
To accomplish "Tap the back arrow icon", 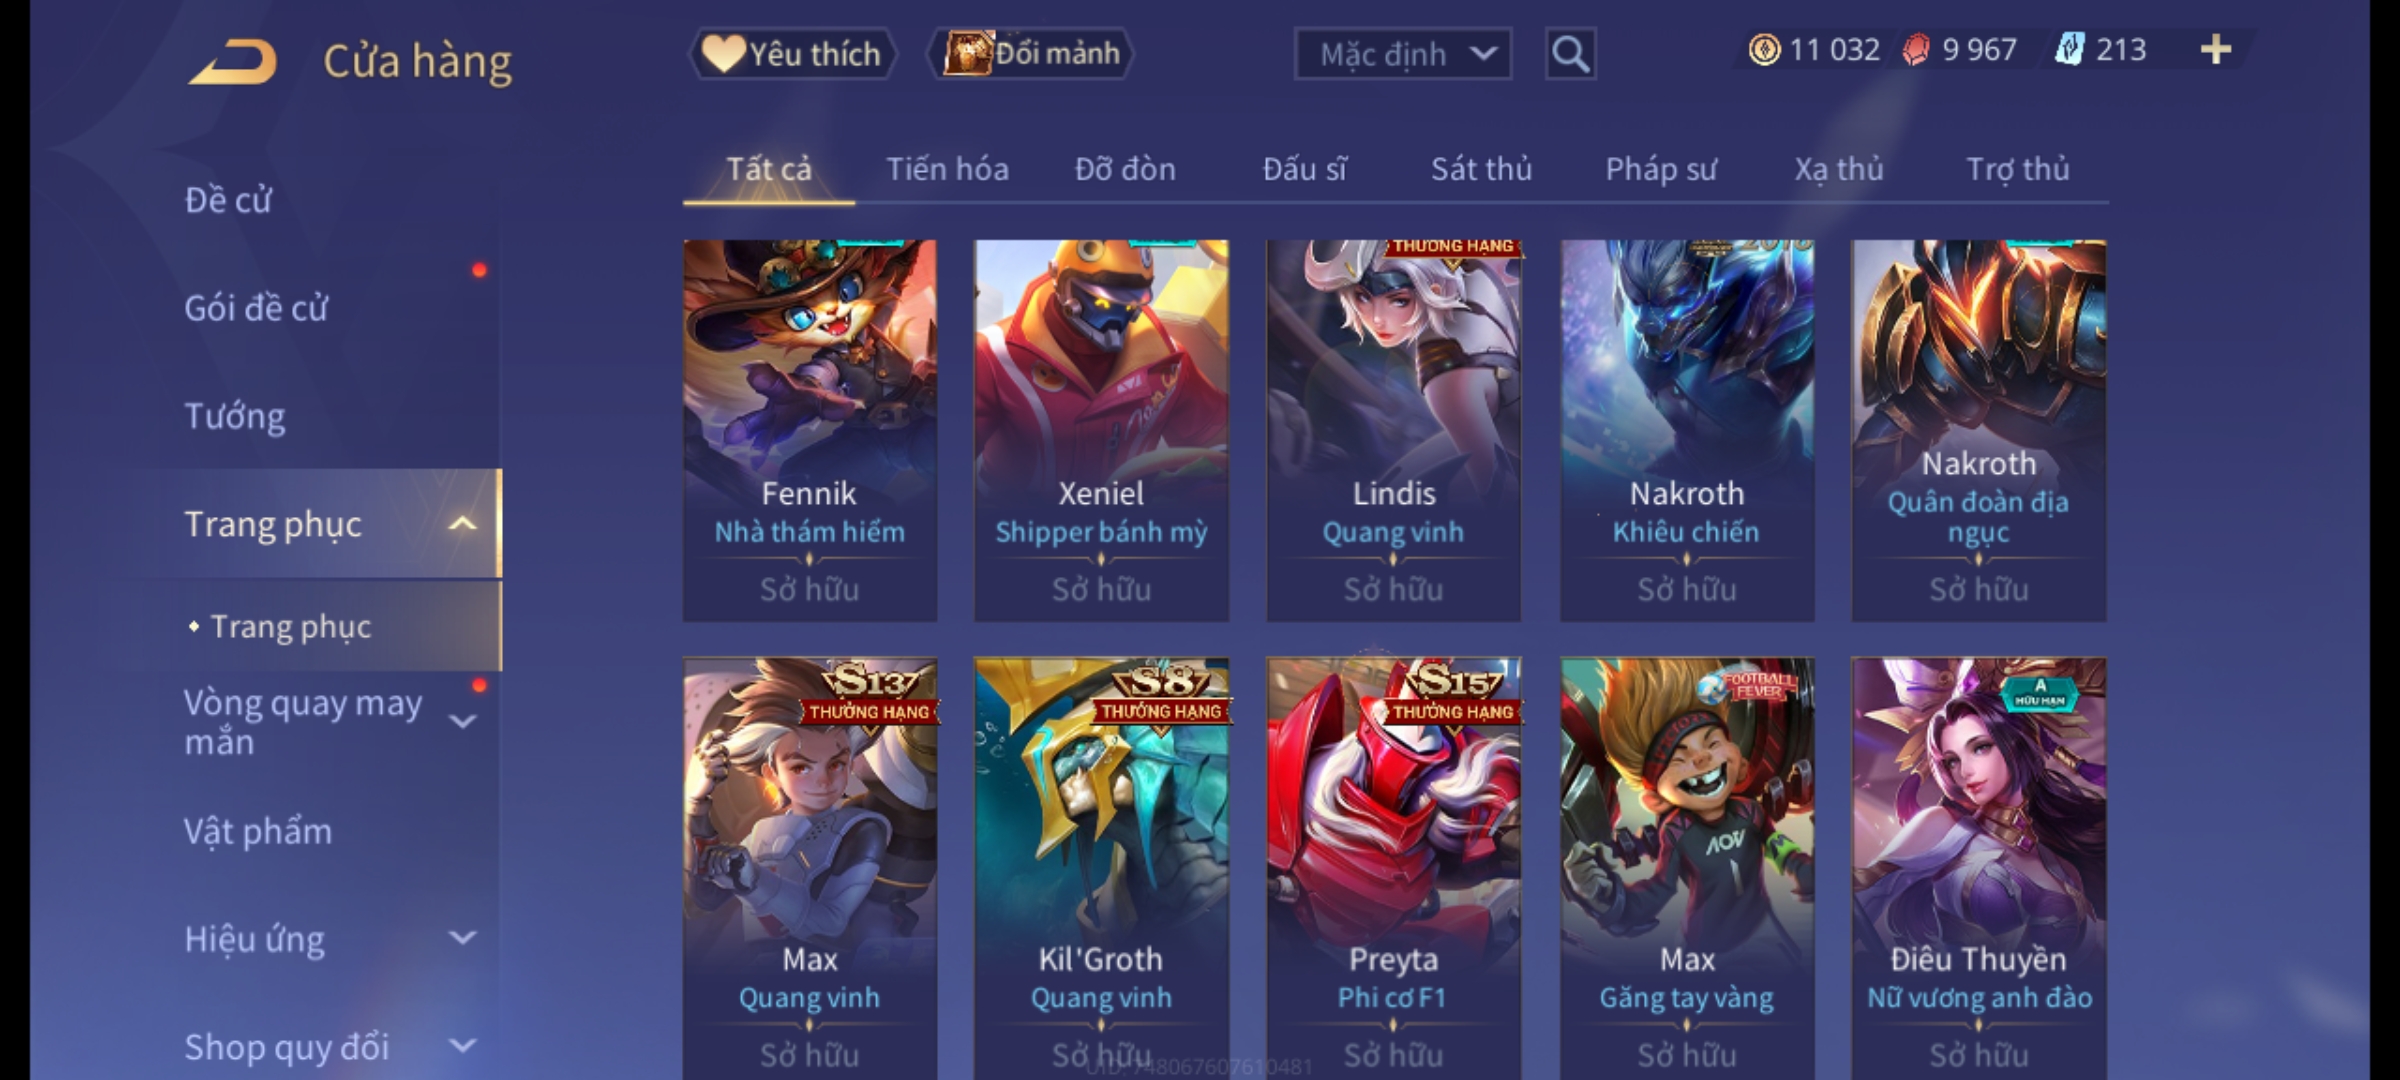I will click(233, 62).
